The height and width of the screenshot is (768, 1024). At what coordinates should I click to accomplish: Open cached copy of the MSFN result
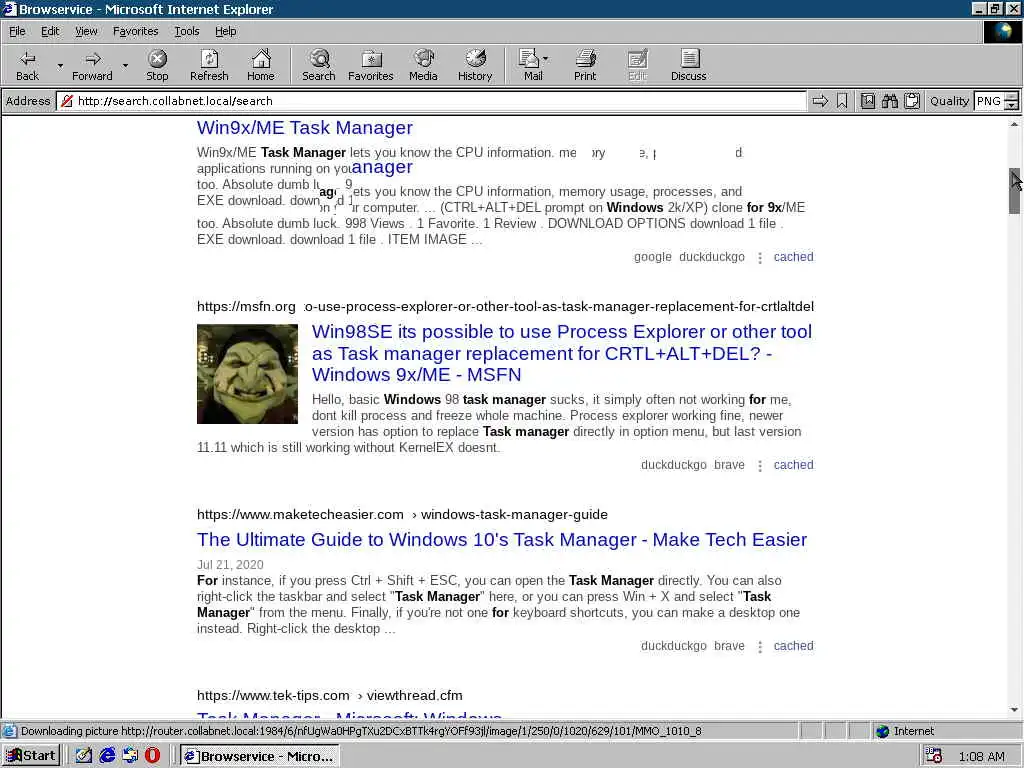coord(793,465)
